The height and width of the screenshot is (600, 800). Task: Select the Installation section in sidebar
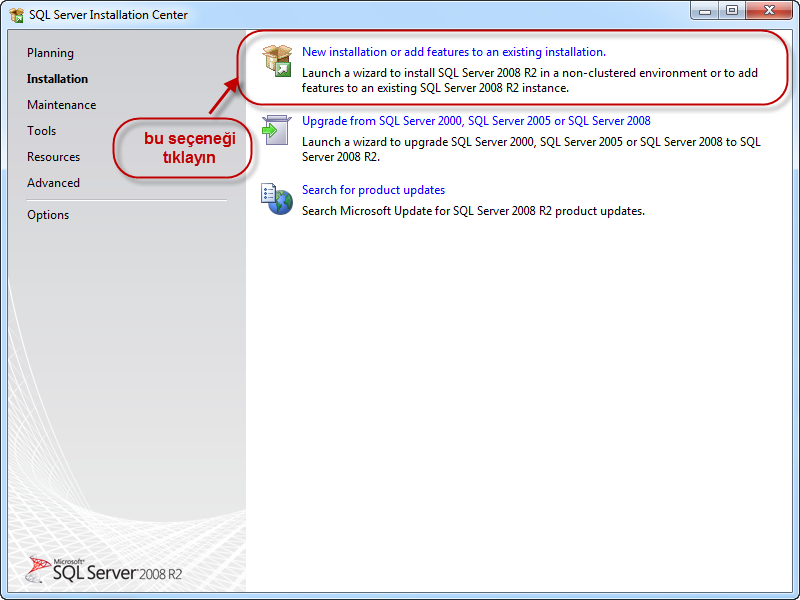pyautogui.click(x=57, y=79)
